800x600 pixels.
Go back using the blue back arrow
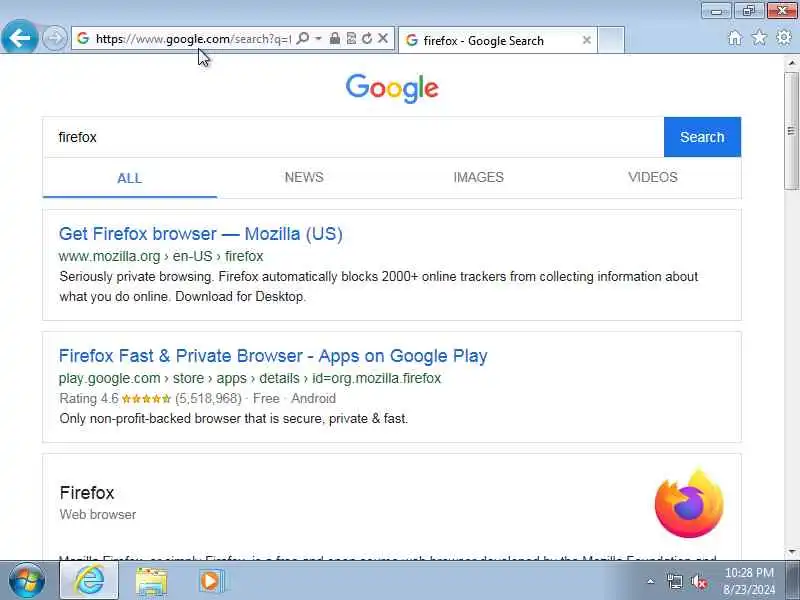point(19,37)
